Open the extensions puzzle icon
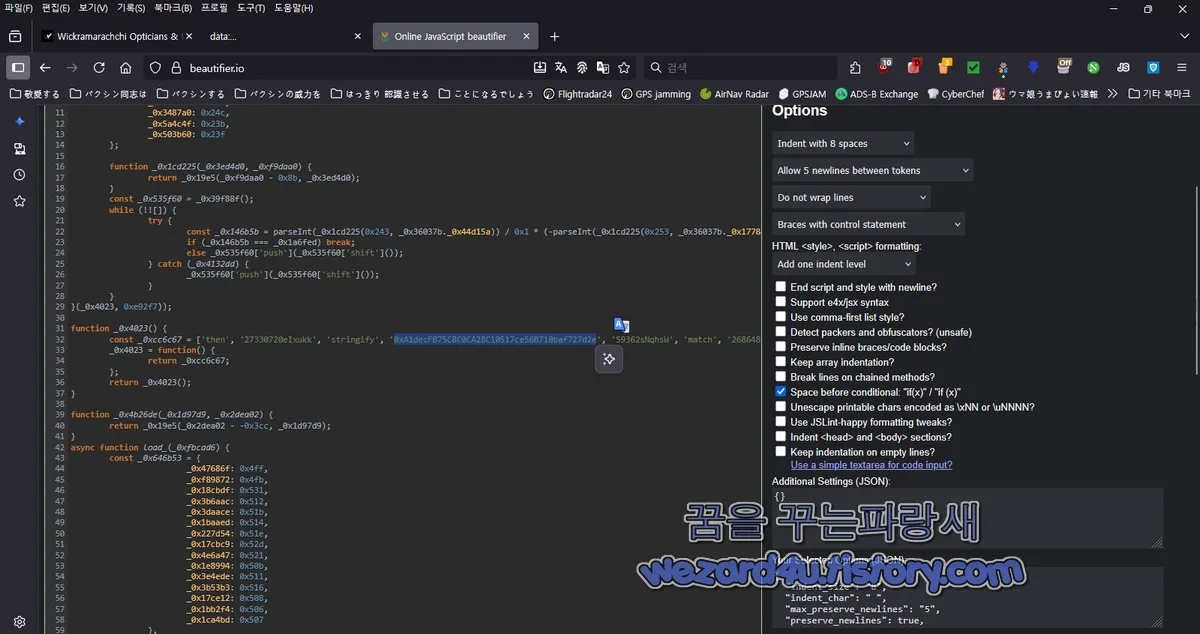 click(855, 68)
